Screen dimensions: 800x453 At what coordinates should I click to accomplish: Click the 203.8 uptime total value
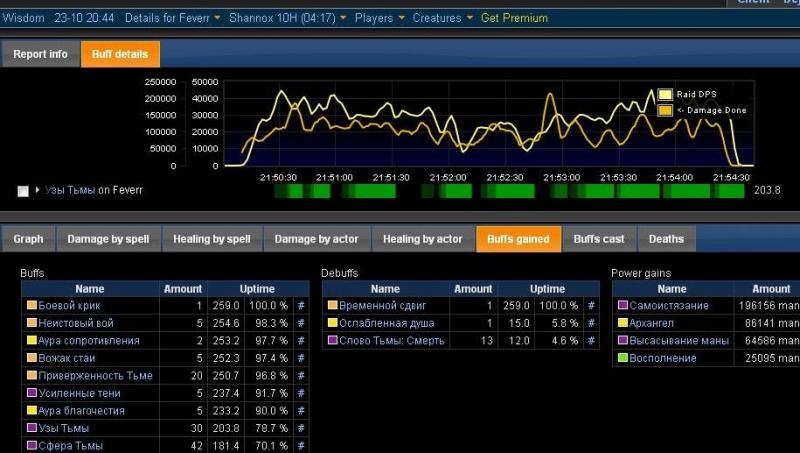click(767, 190)
